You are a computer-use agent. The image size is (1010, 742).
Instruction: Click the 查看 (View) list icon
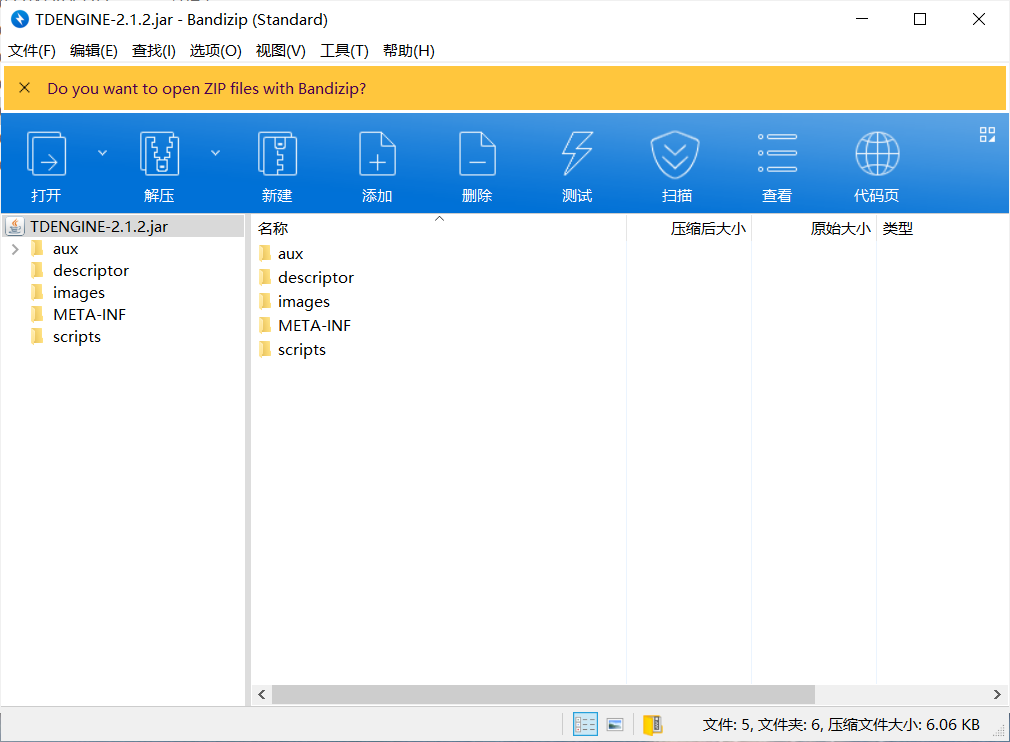777,153
